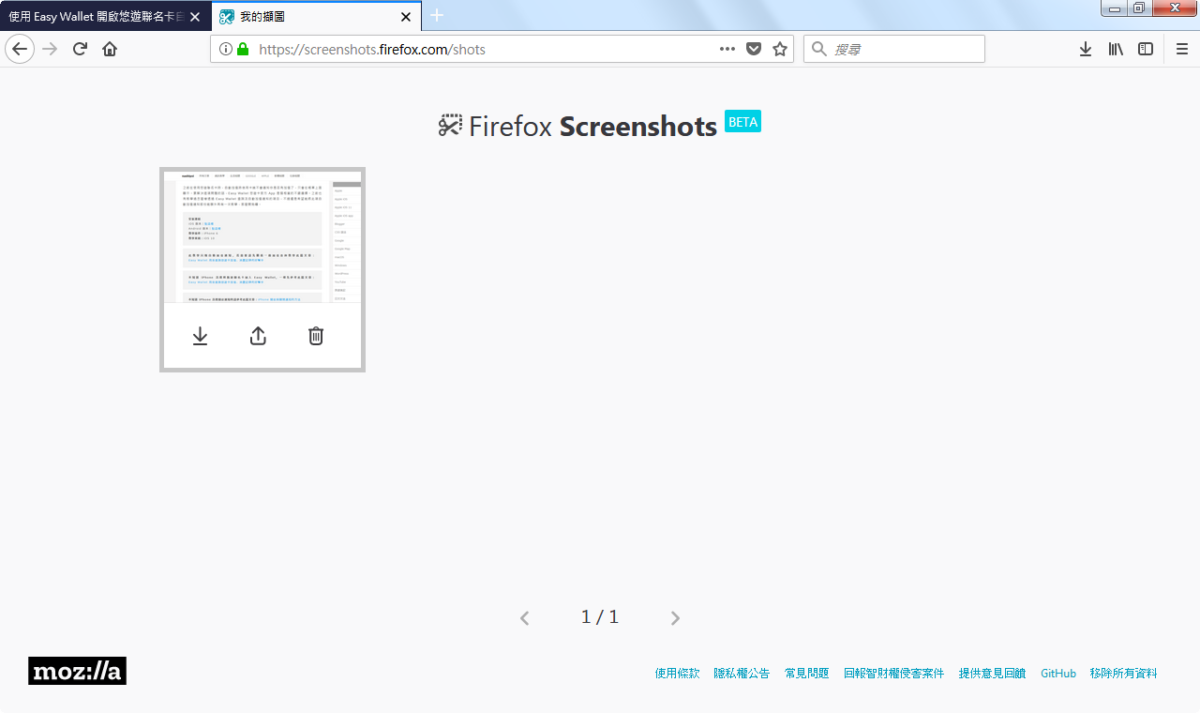Click the search magnifier icon
The height and width of the screenshot is (713, 1200).
(x=819, y=49)
